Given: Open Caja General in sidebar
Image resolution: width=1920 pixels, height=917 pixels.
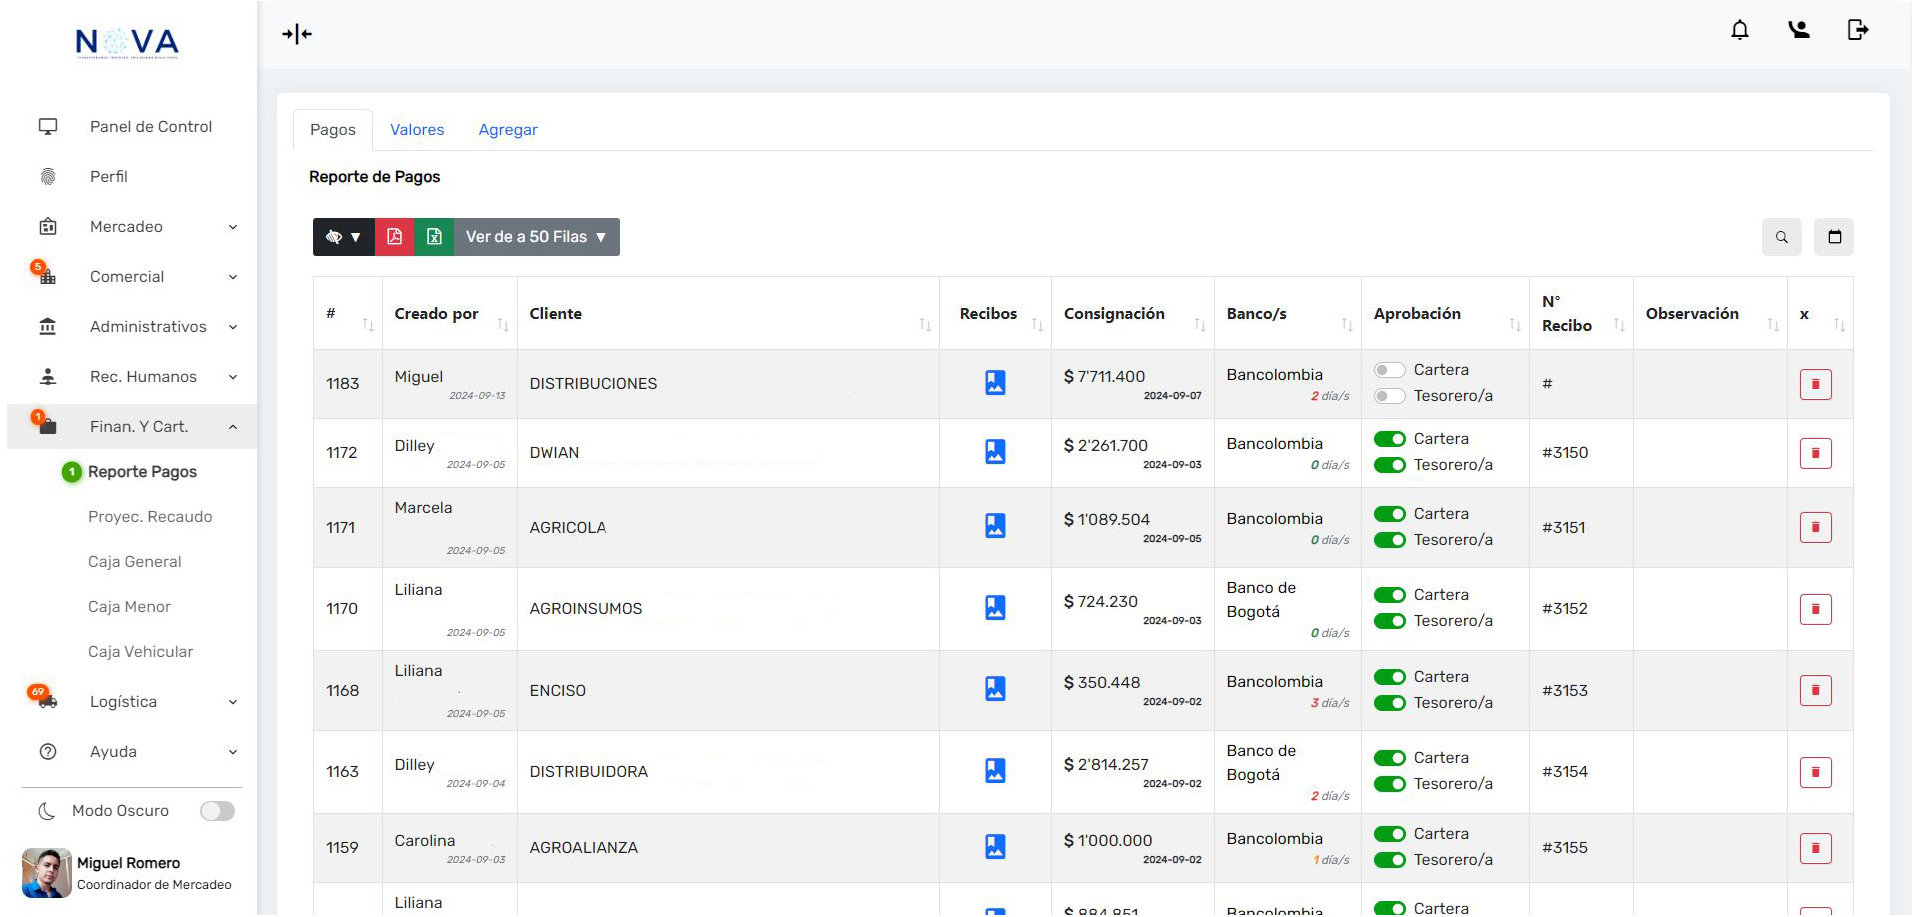Looking at the screenshot, I should pos(135,562).
